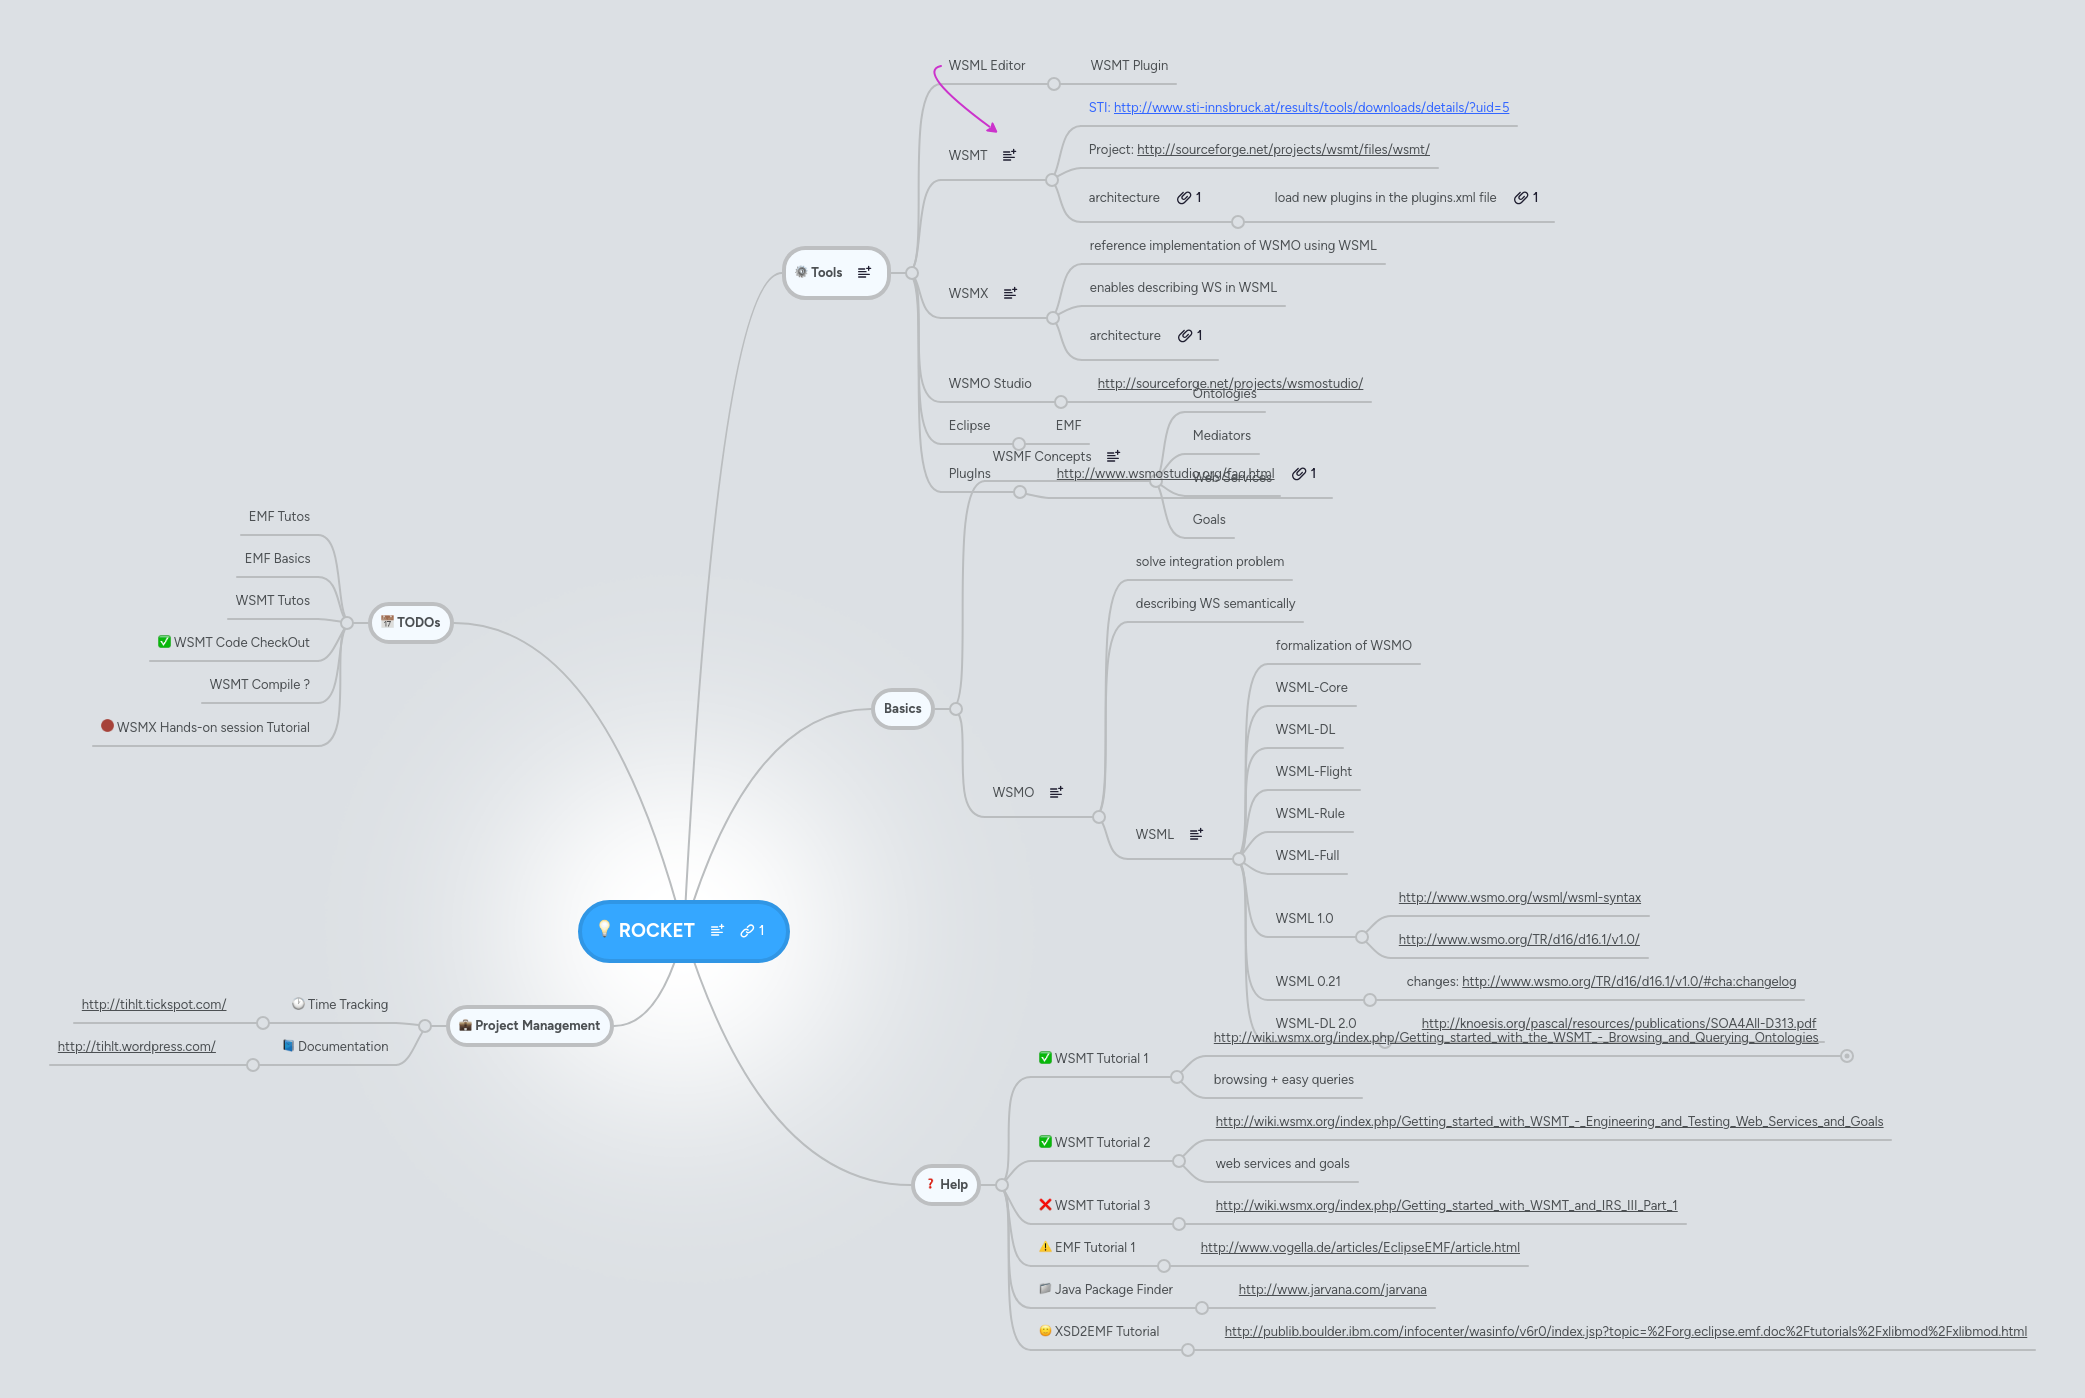
Task: Click the gear icon on the Tools node
Action: point(802,271)
